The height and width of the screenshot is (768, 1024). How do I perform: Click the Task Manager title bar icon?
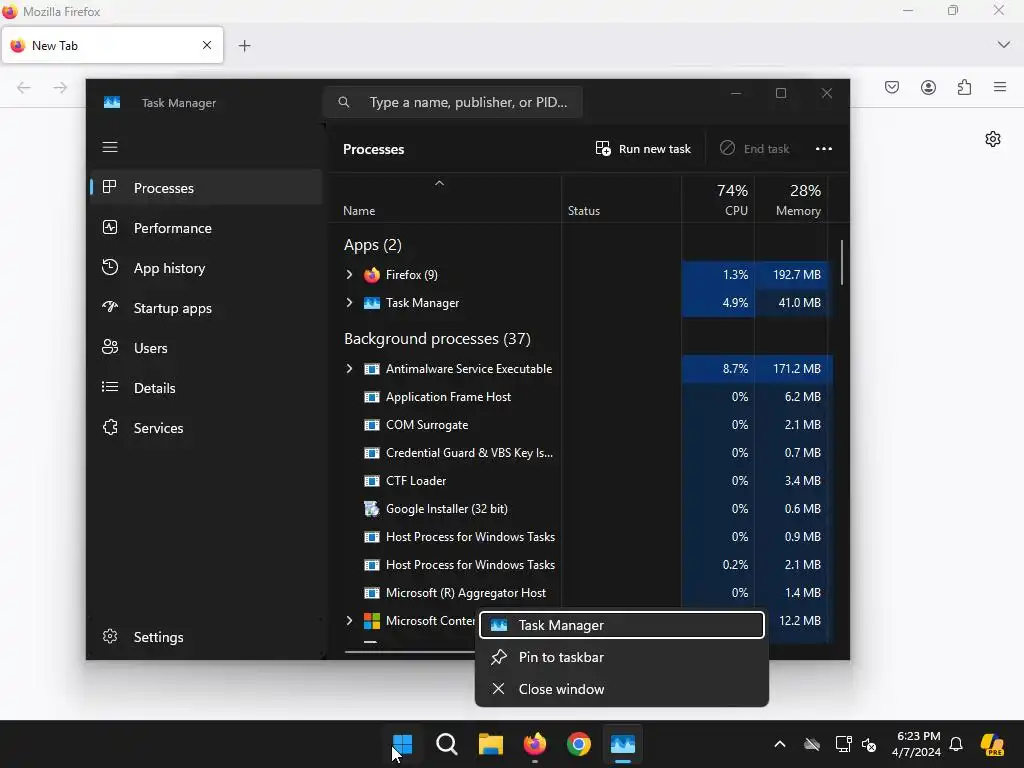(112, 103)
